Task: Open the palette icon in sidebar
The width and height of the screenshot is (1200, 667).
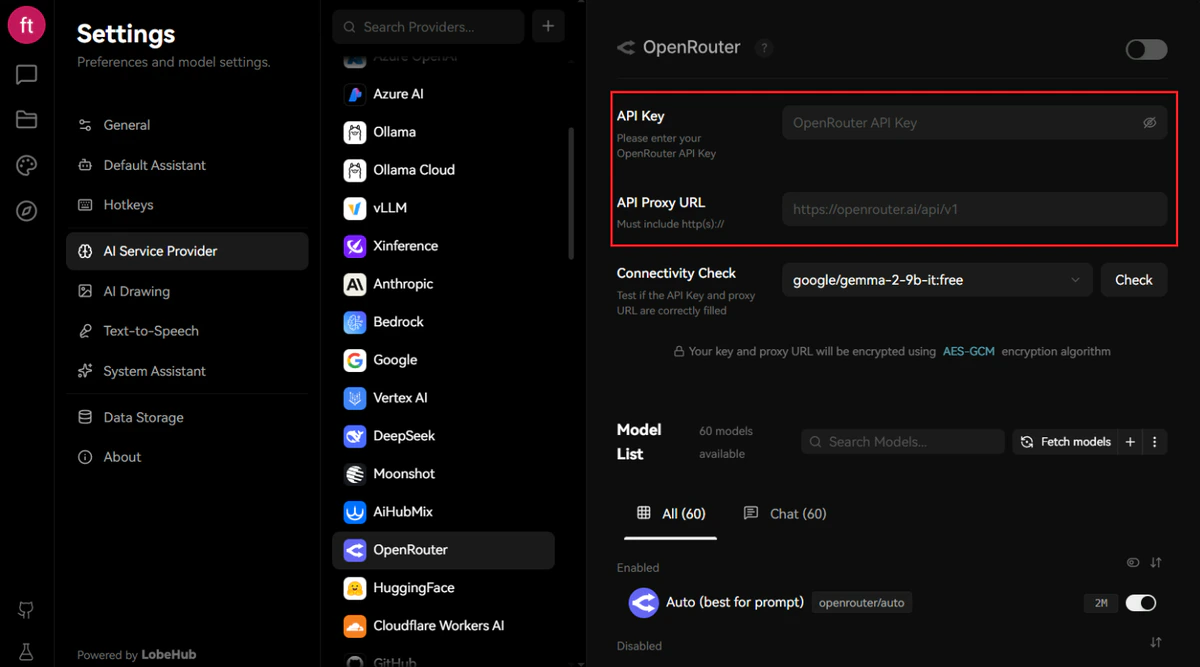Action: (27, 166)
